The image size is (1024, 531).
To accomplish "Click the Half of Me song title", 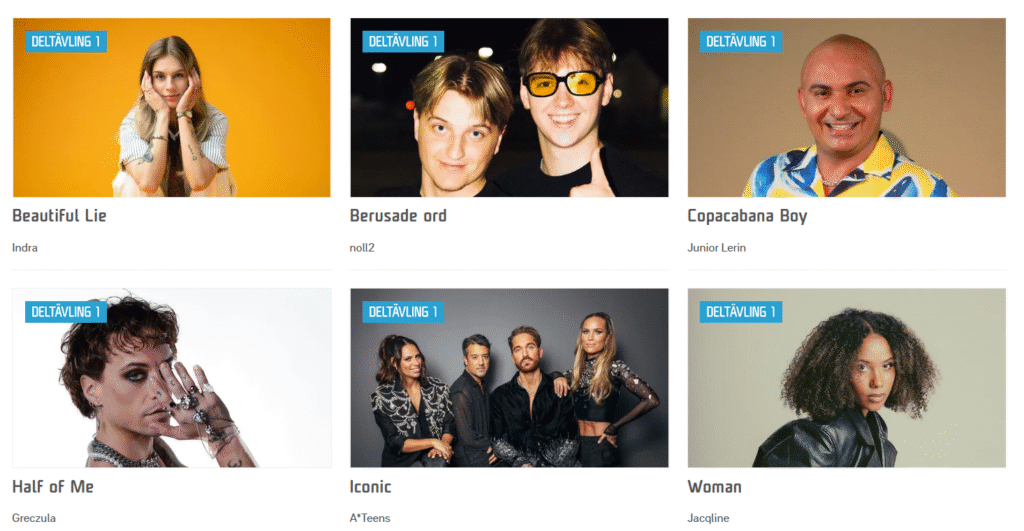I will 53,487.
